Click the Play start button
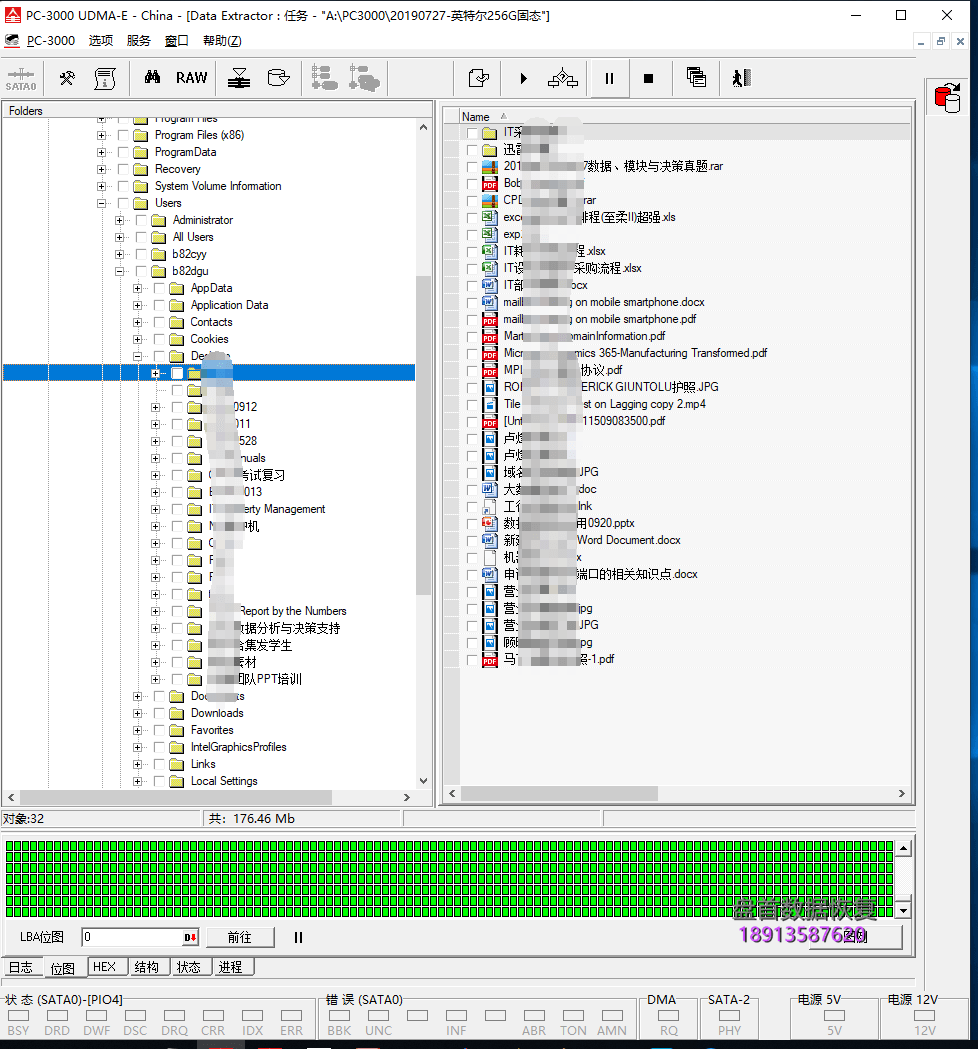Screen dimensions: 978x1049 click(x=524, y=78)
